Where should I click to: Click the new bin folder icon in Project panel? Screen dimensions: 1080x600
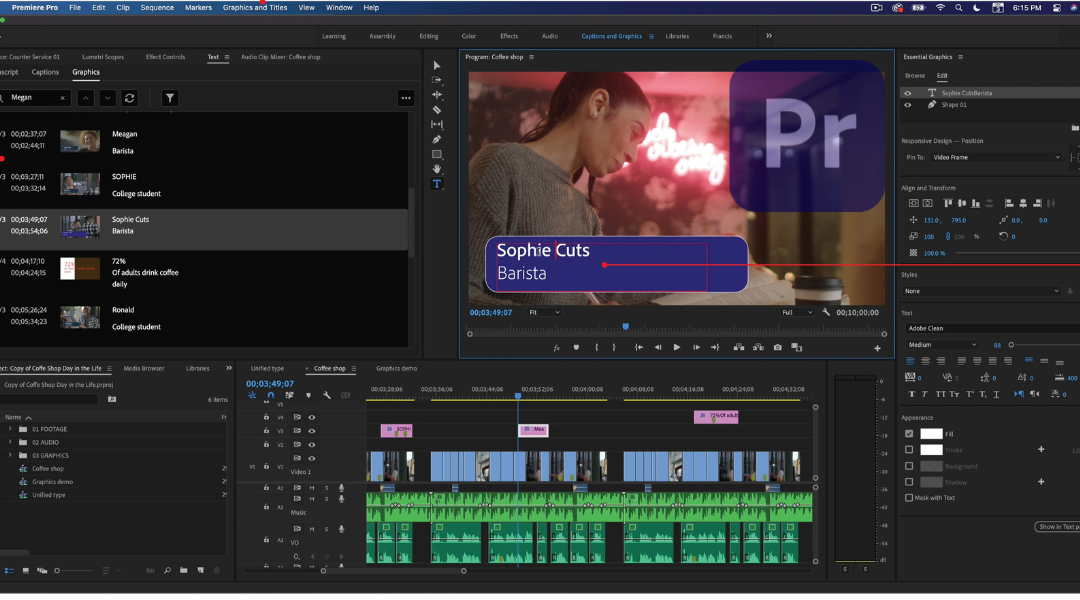tap(183, 570)
